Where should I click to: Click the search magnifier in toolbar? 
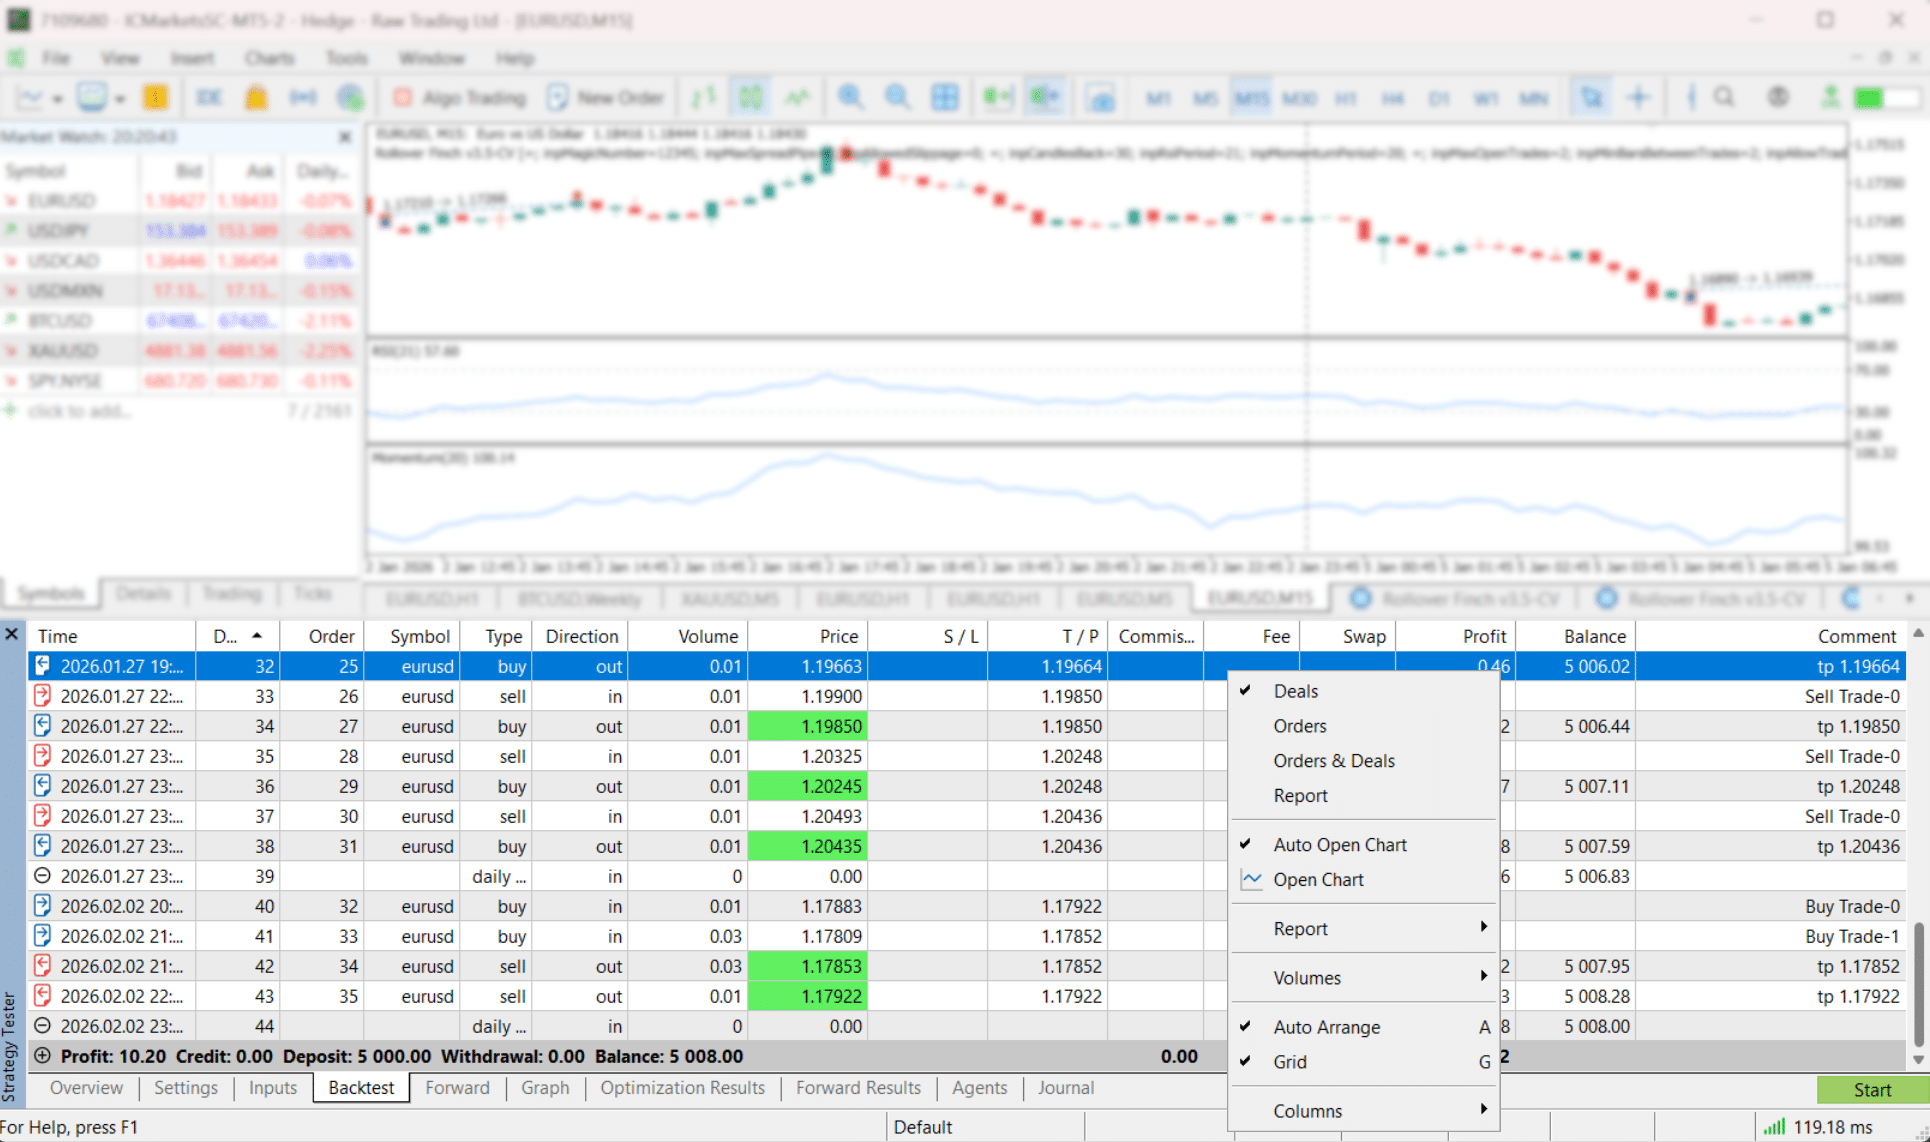tap(1724, 97)
